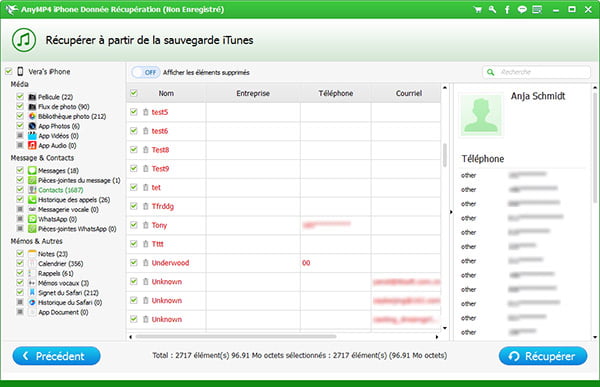
Task: Click the Anja Schmidt avatar picture
Action: click(x=481, y=115)
